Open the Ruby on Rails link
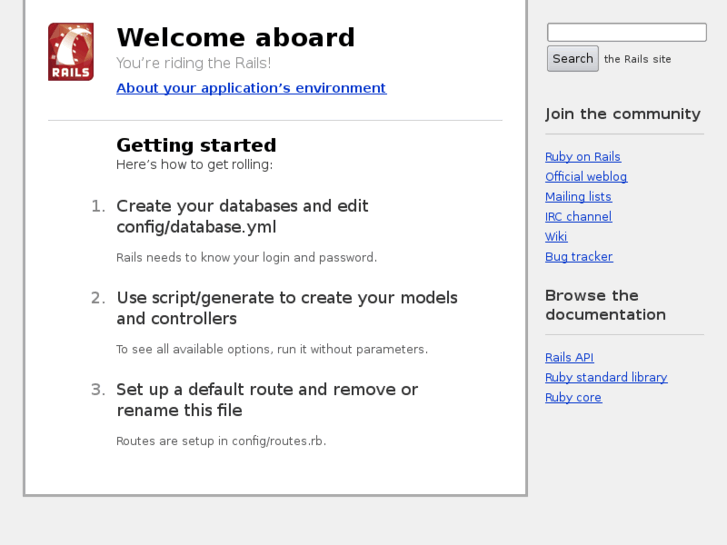The width and height of the screenshot is (727, 545). (583, 157)
